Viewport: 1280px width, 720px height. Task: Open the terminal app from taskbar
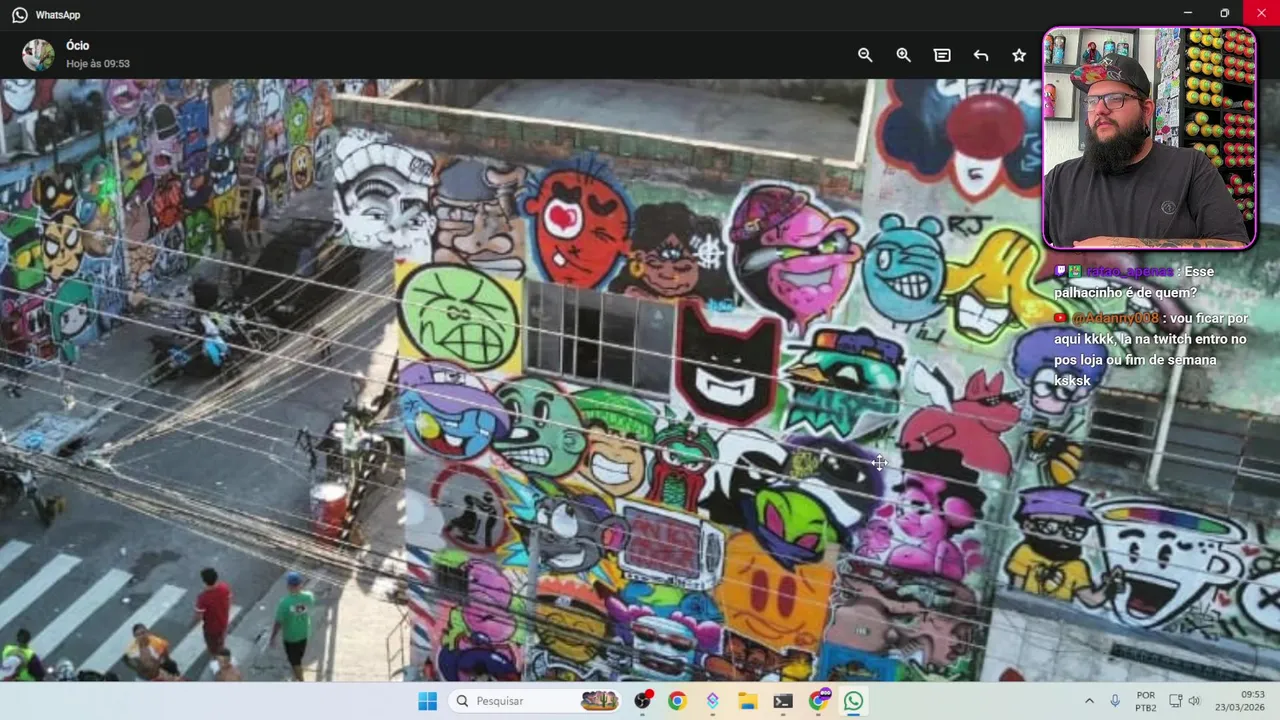[783, 701]
